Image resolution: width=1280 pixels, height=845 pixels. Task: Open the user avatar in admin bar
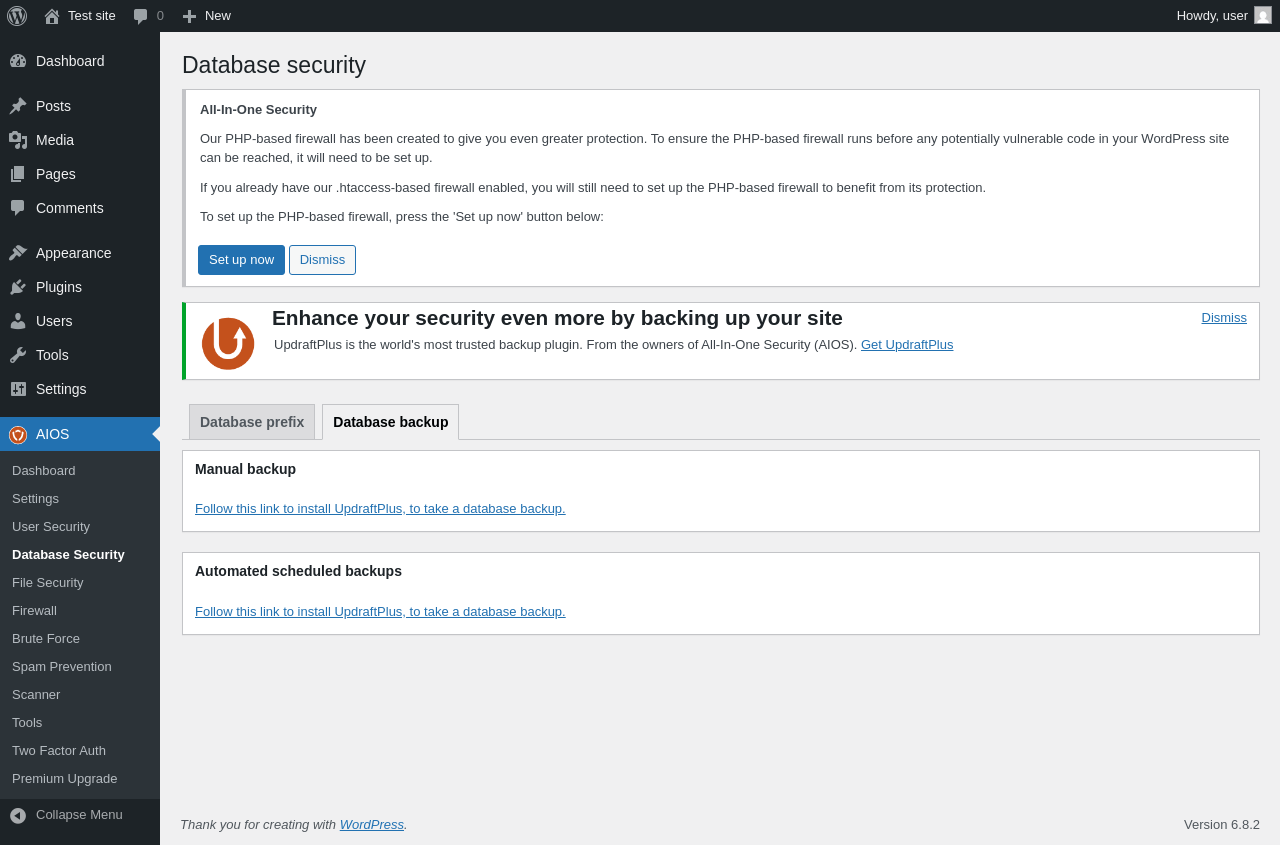point(1263,15)
